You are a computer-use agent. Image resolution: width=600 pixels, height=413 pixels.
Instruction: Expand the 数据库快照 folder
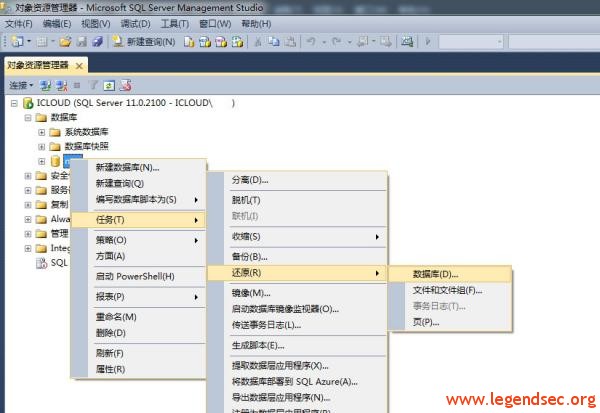[42, 147]
